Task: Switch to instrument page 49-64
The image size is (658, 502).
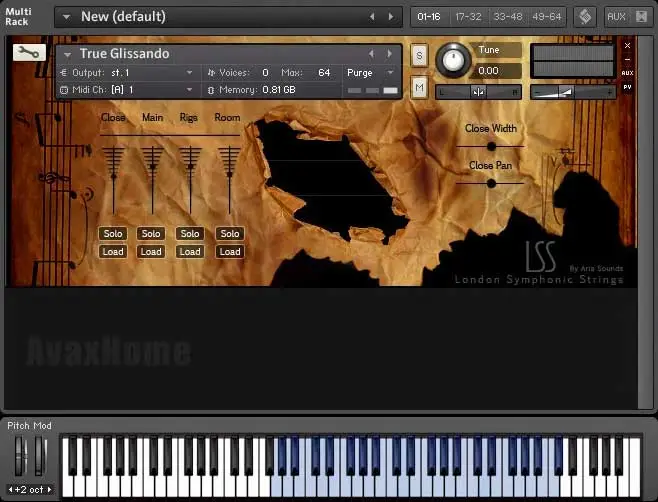Action: tap(547, 17)
